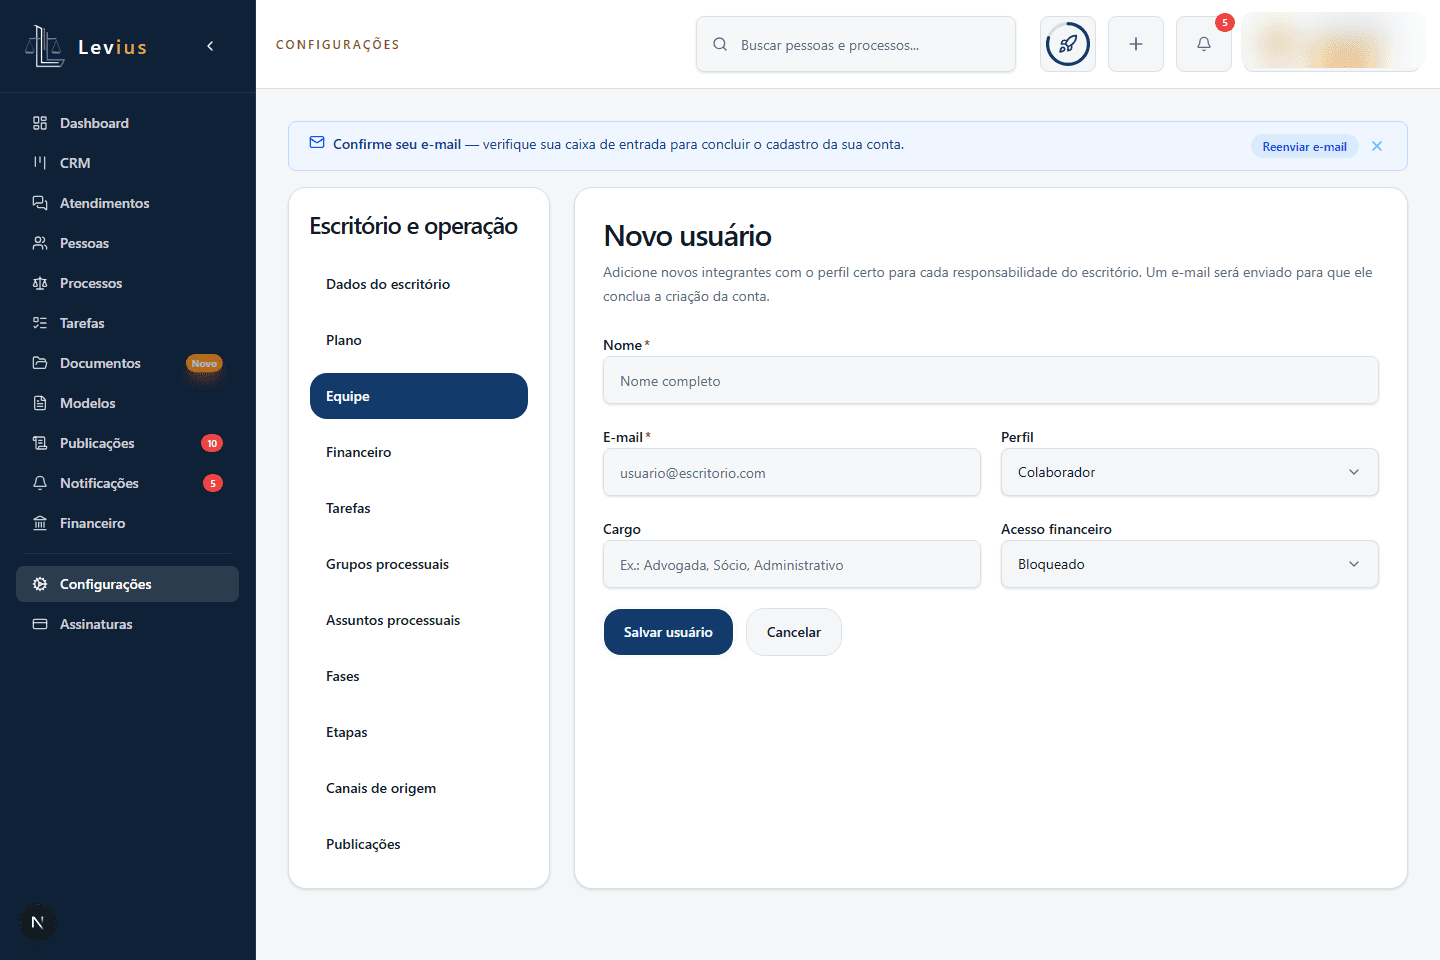Click the Pessoas users icon
This screenshot has height=960, width=1440.
40,243
